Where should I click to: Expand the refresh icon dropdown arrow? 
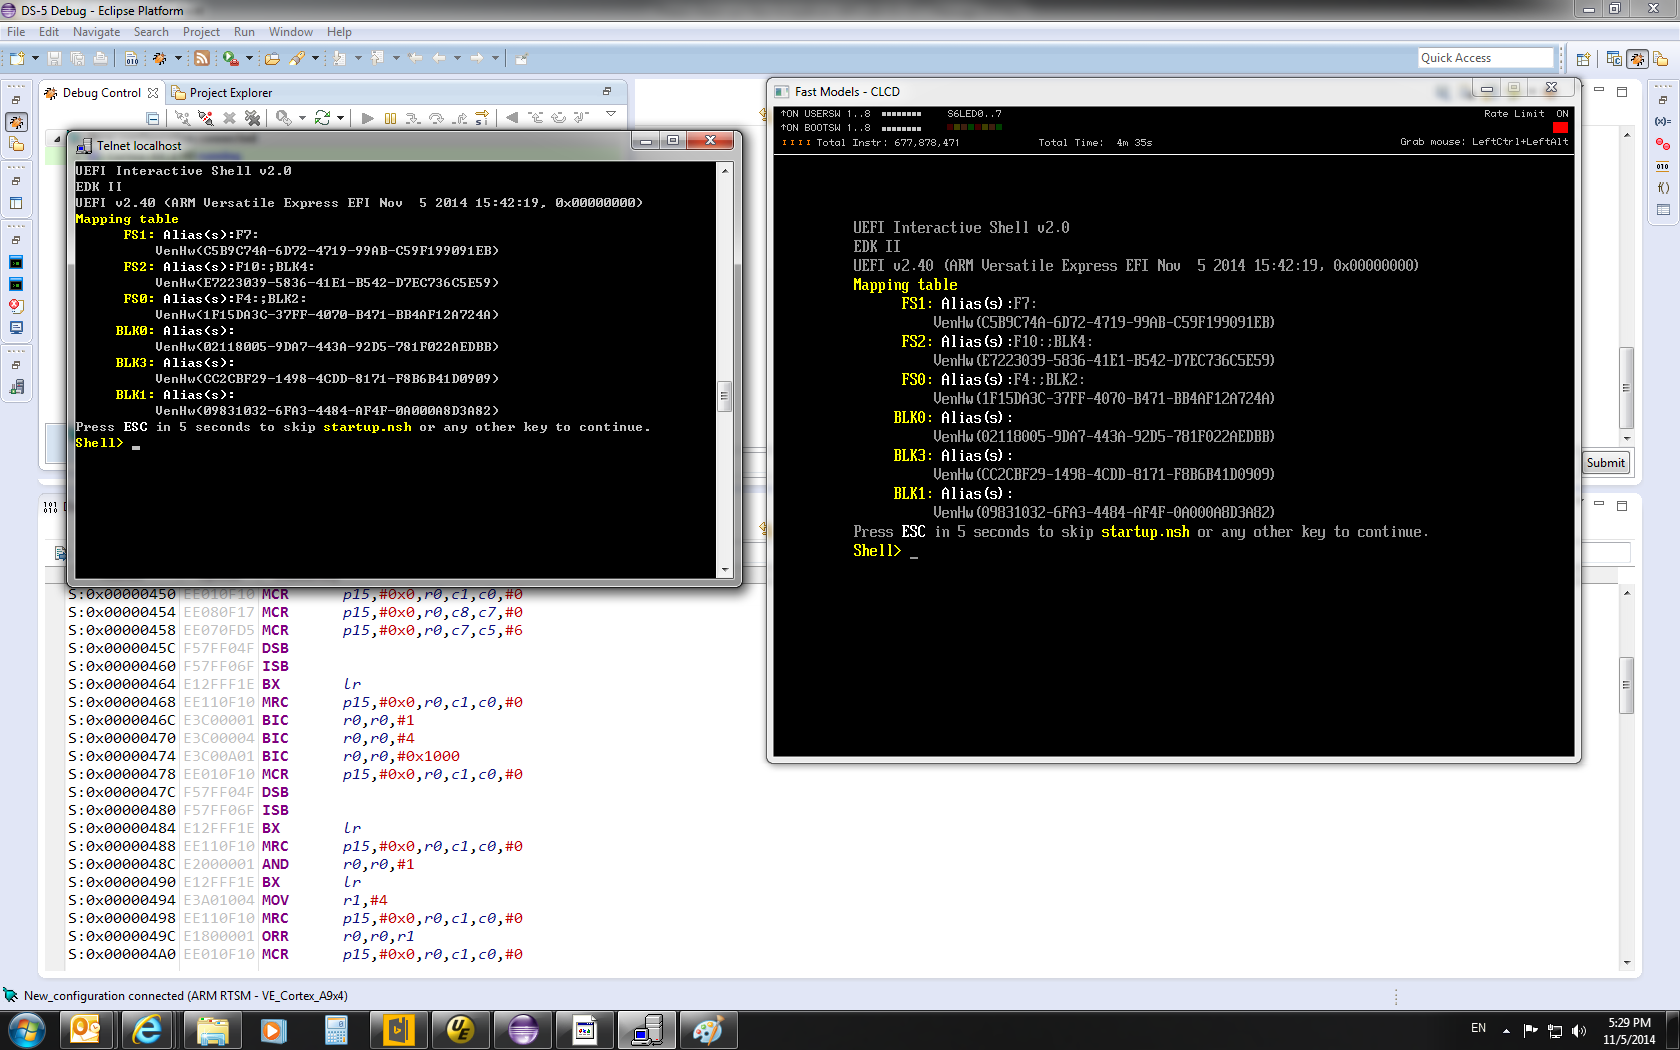tap(340, 118)
